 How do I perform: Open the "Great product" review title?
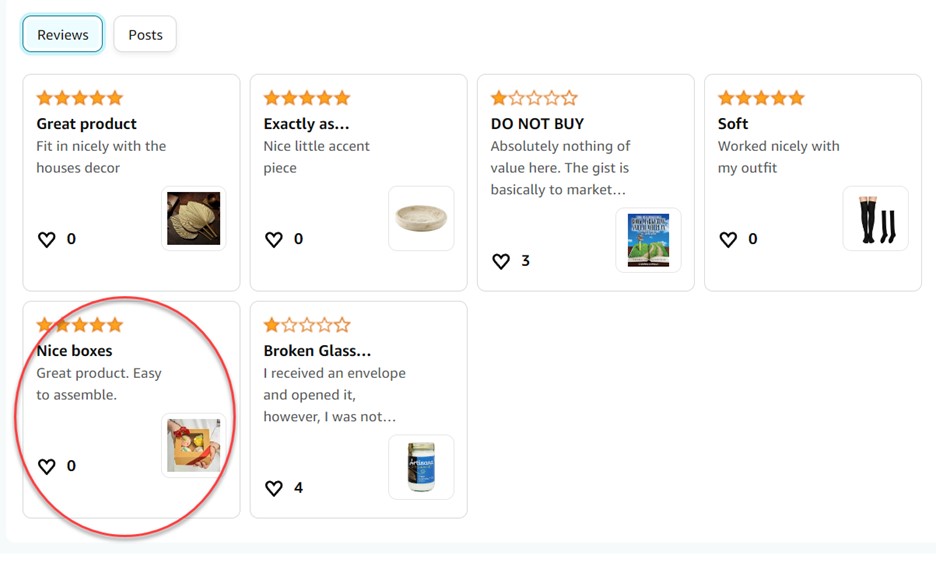(87, 124)
